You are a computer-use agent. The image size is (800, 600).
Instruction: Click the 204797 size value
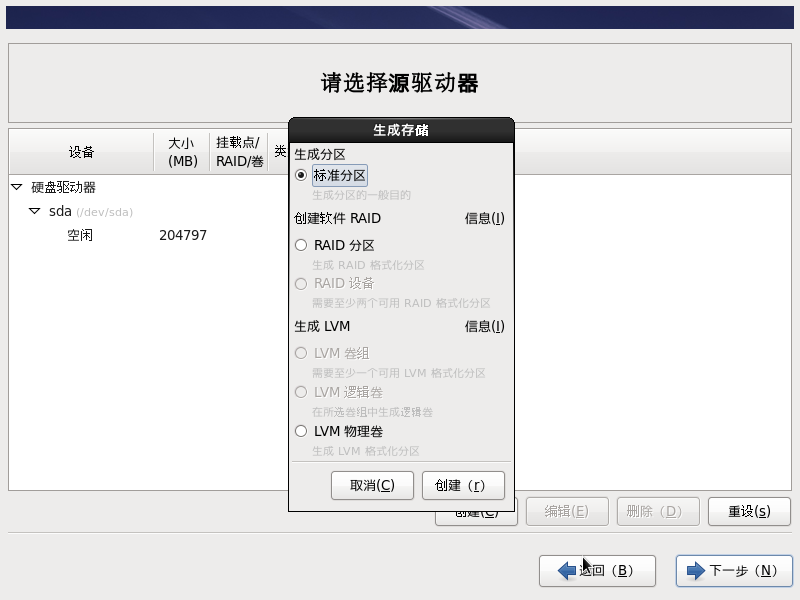(183, 235)
